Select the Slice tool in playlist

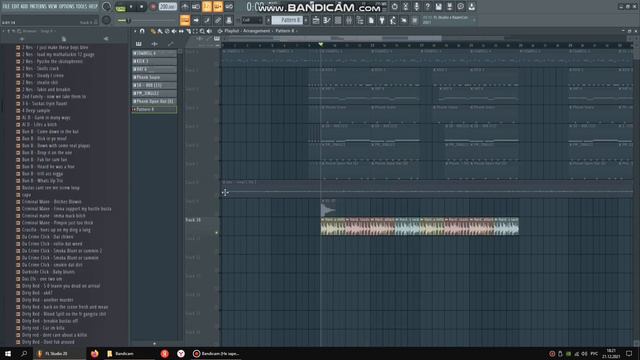click(x=188, y=31)
